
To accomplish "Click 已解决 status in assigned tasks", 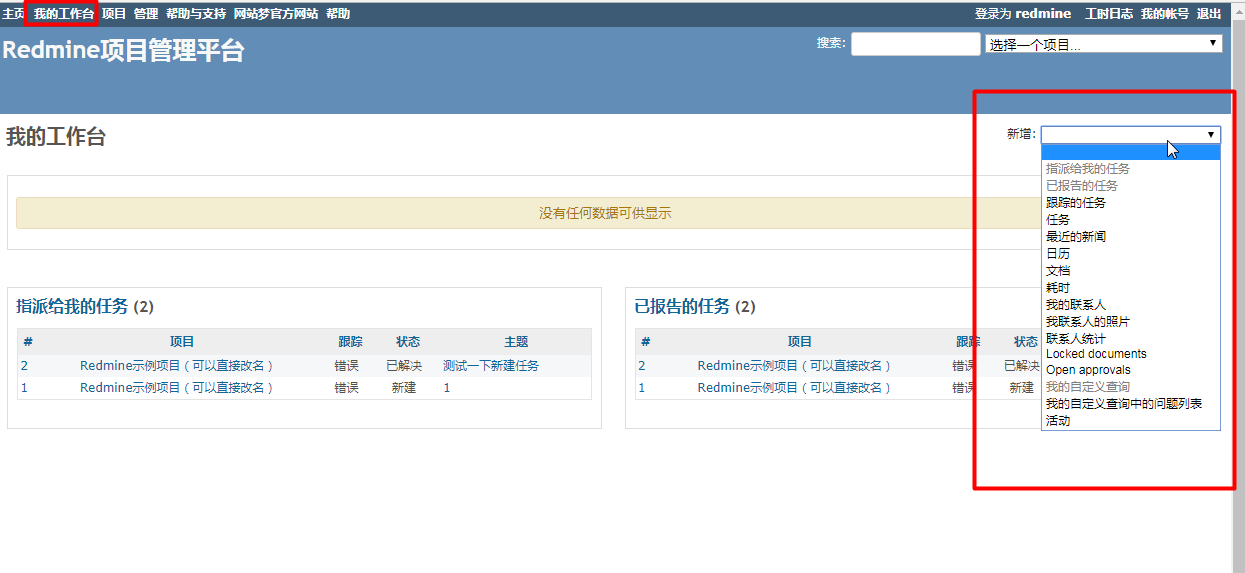I will point(404,366).
